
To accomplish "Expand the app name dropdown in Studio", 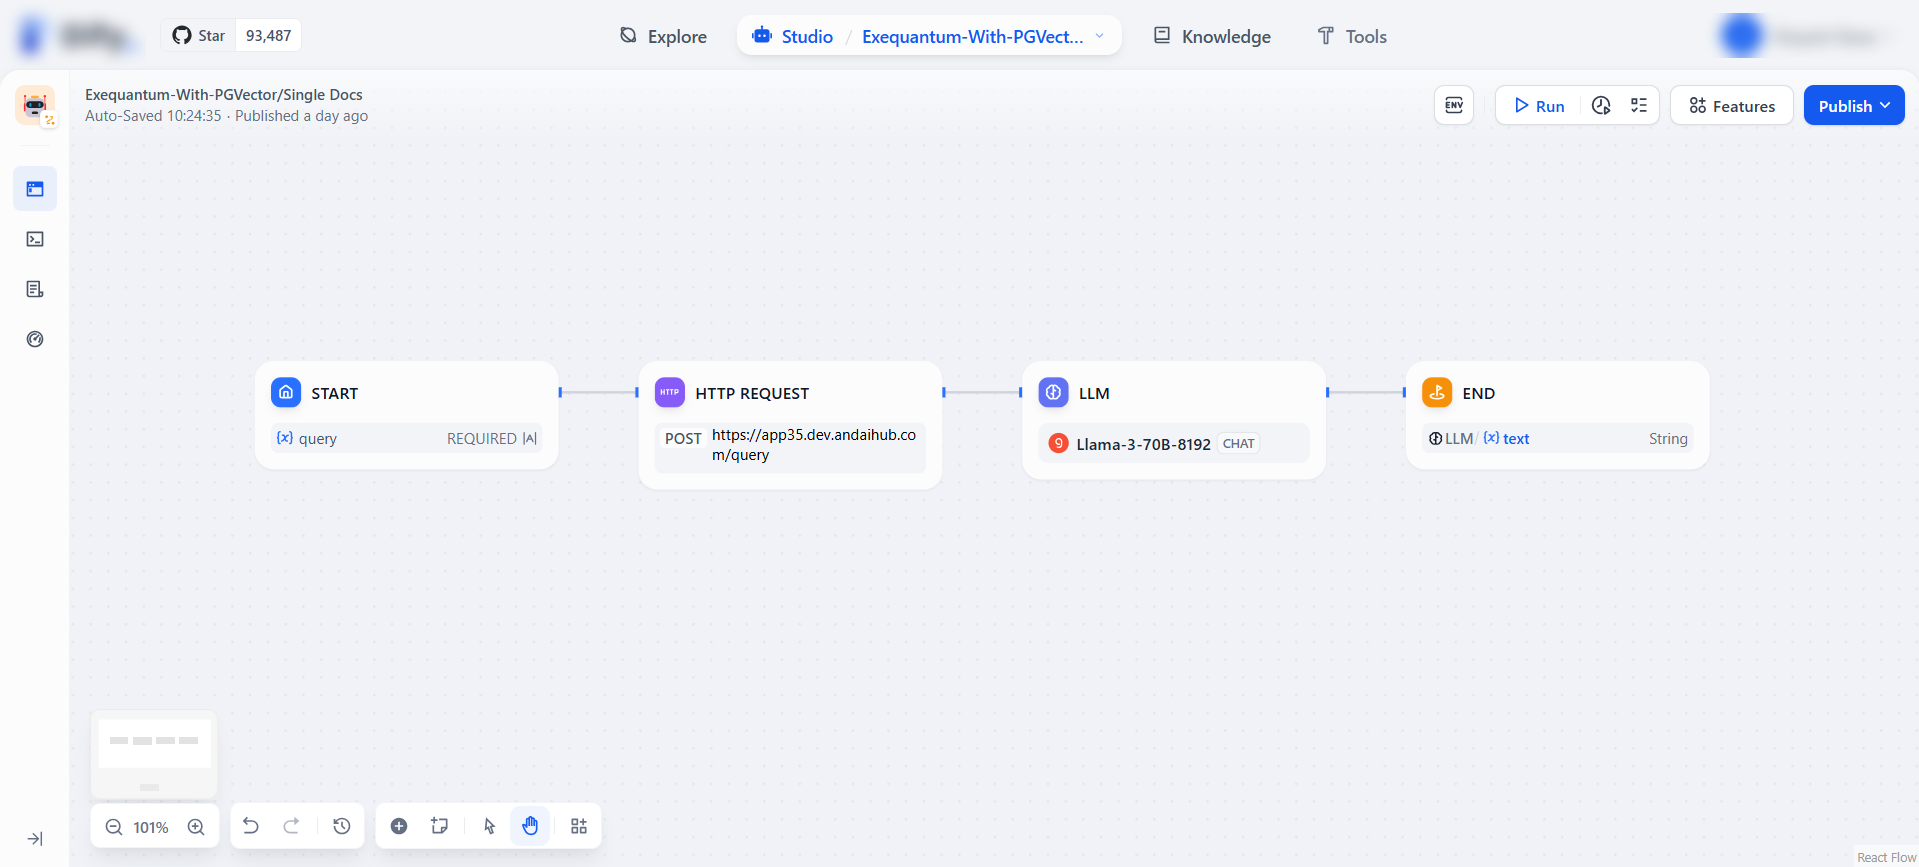I will tap(1100, 36).
